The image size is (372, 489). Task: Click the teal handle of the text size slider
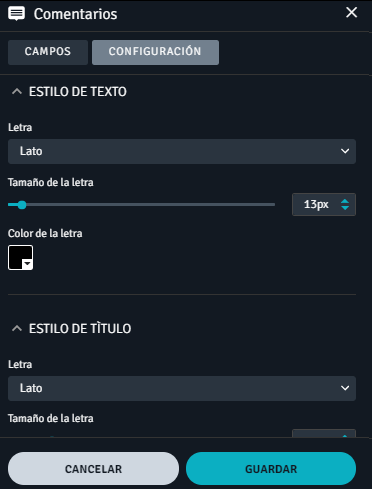(22, 205)
